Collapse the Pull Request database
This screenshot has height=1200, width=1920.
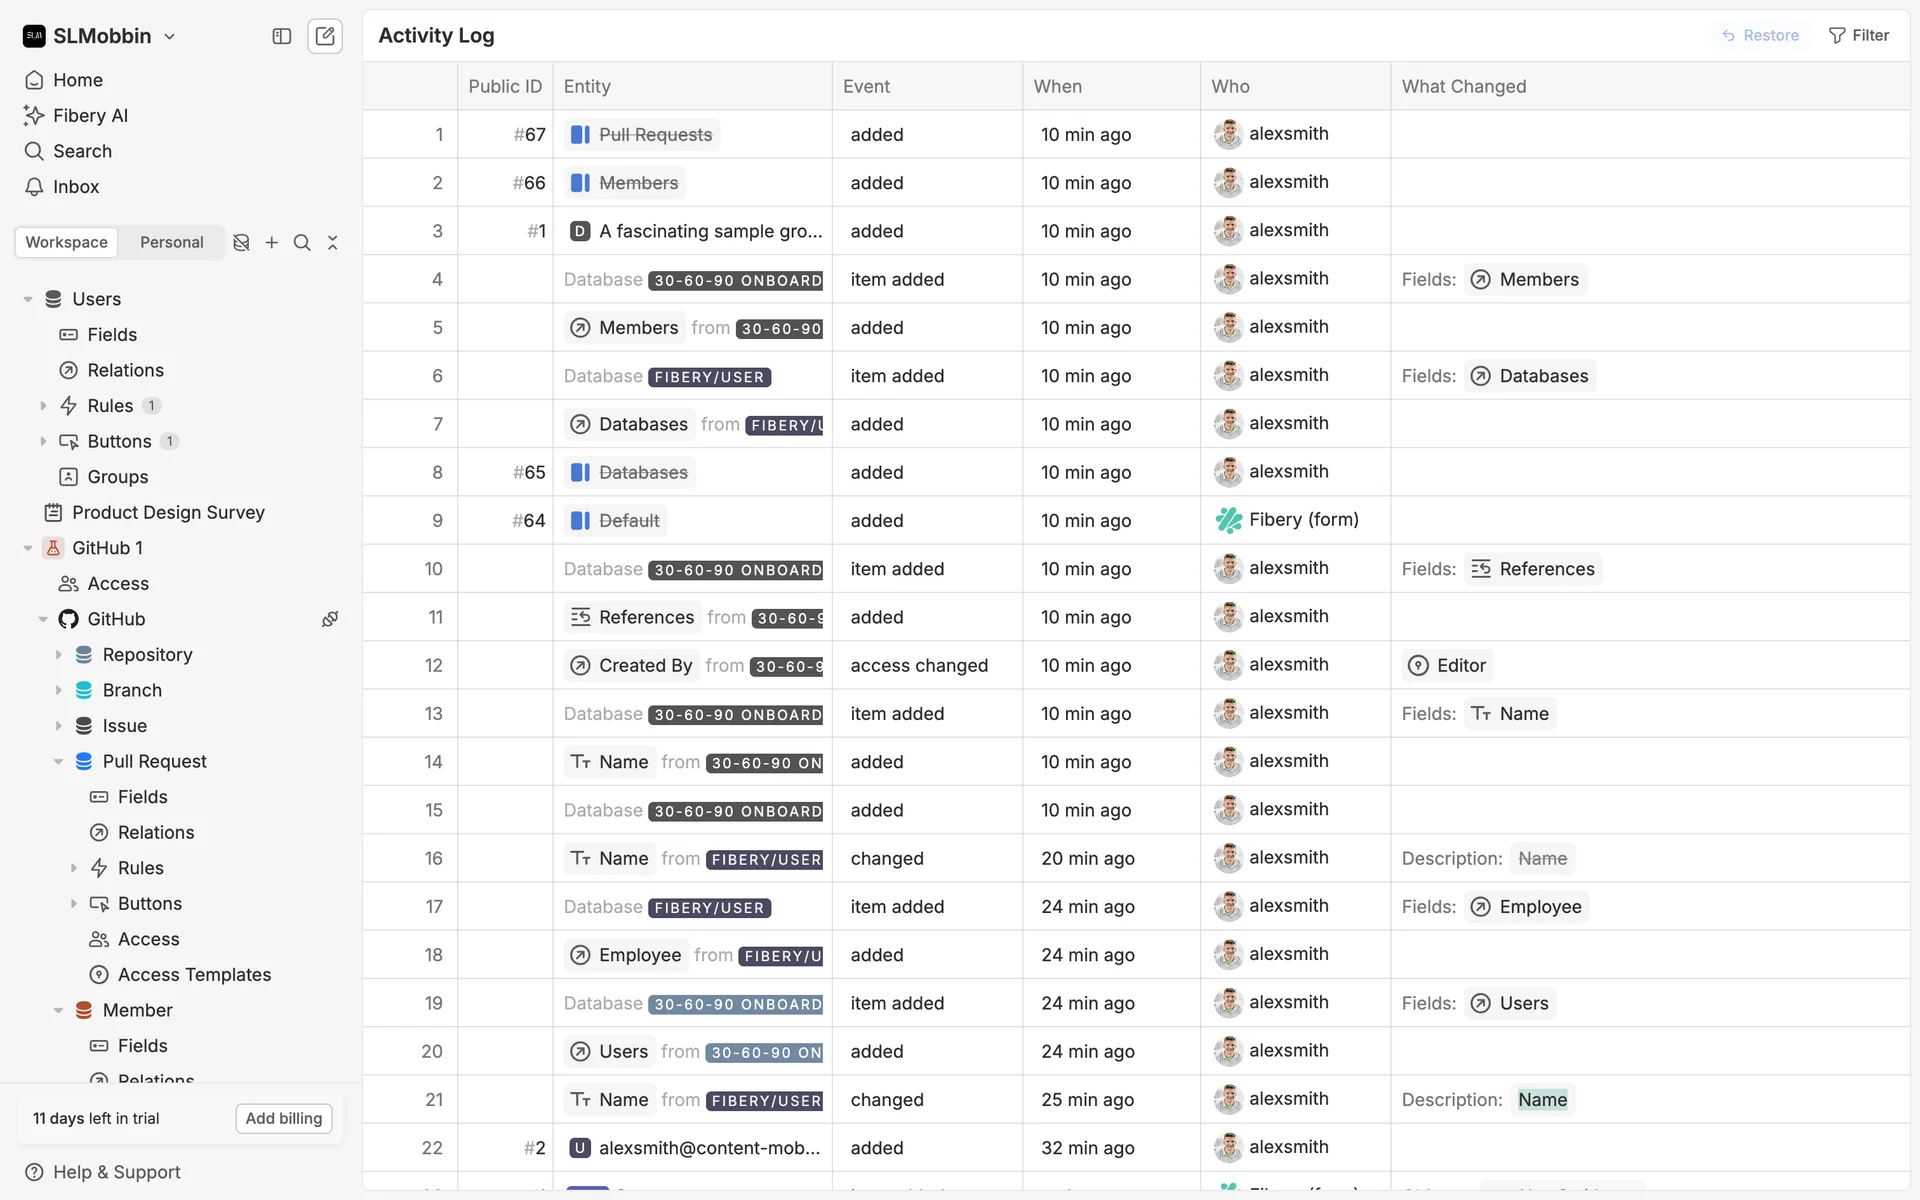click(x=58, y=762)
